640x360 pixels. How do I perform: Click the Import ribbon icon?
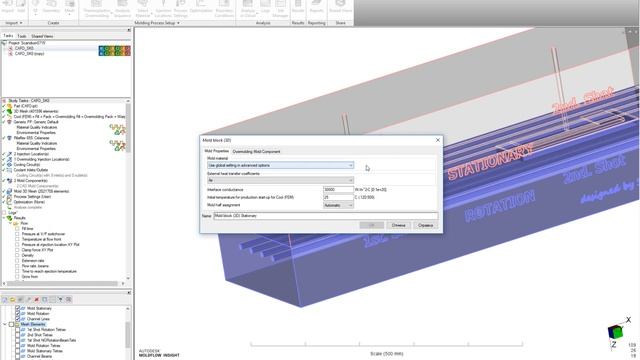click(x=7, y=6)
